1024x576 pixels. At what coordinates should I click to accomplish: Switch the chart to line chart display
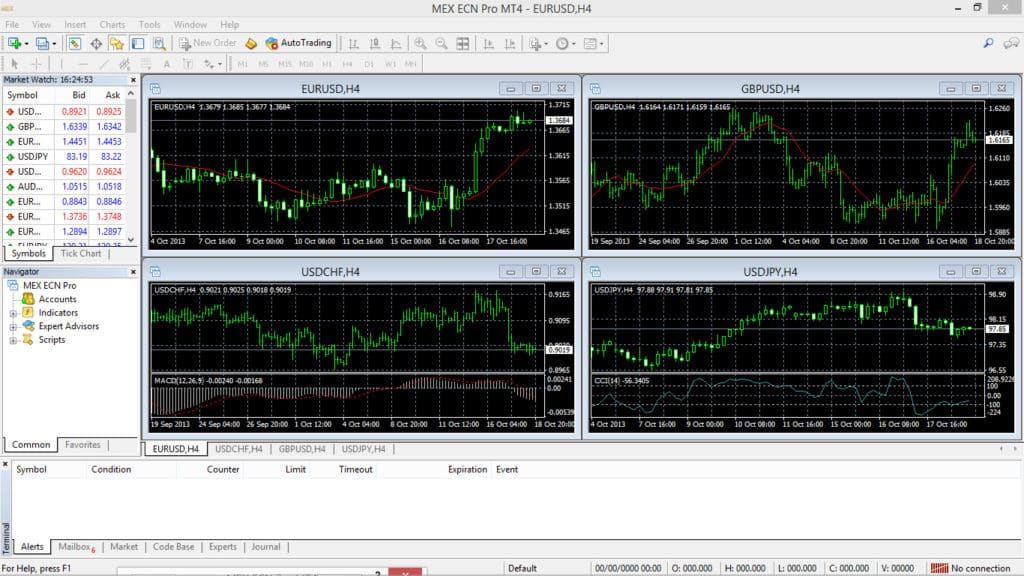397,43
